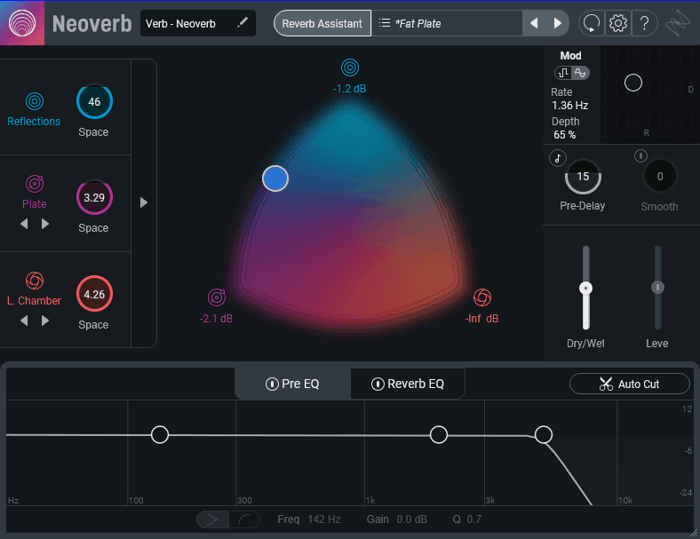Screen dimensions: 700x539
Task: Click the Neoverb logo icon
Action: tap(22, 23)
